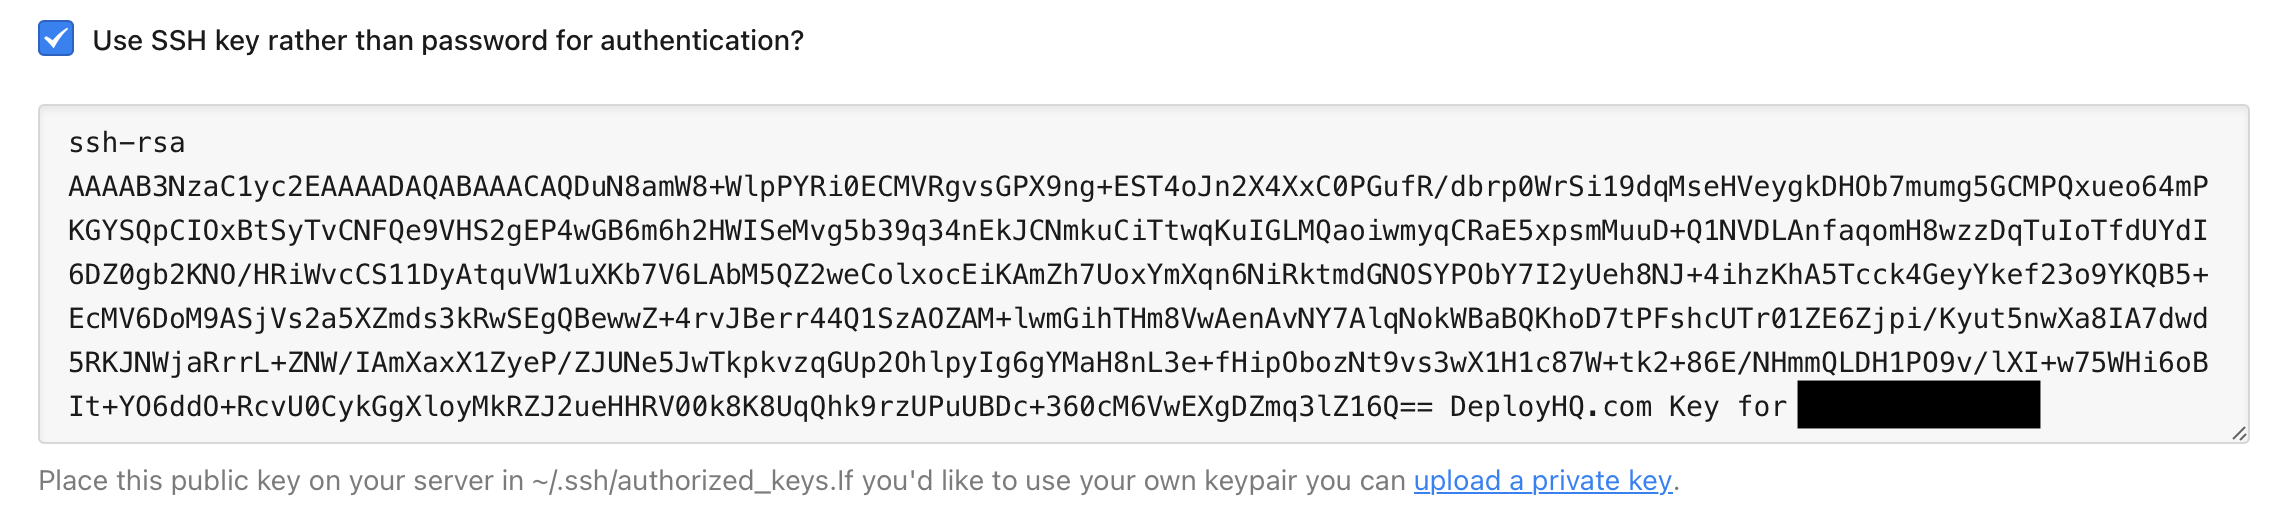Click the key line starting "5RKJNWjaRrrL"
This screenshot has width=2292, height=524.
coord(1138,363)
